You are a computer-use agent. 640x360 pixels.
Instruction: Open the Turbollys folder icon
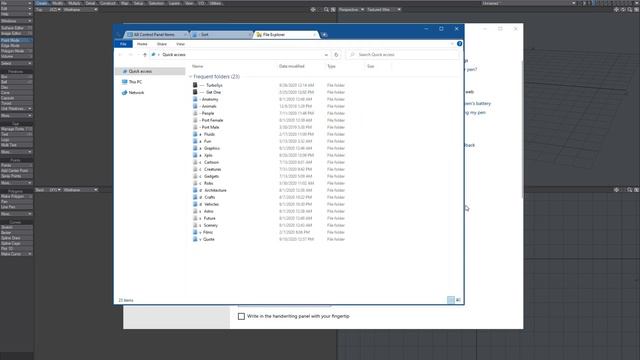(x=195, y=85)
